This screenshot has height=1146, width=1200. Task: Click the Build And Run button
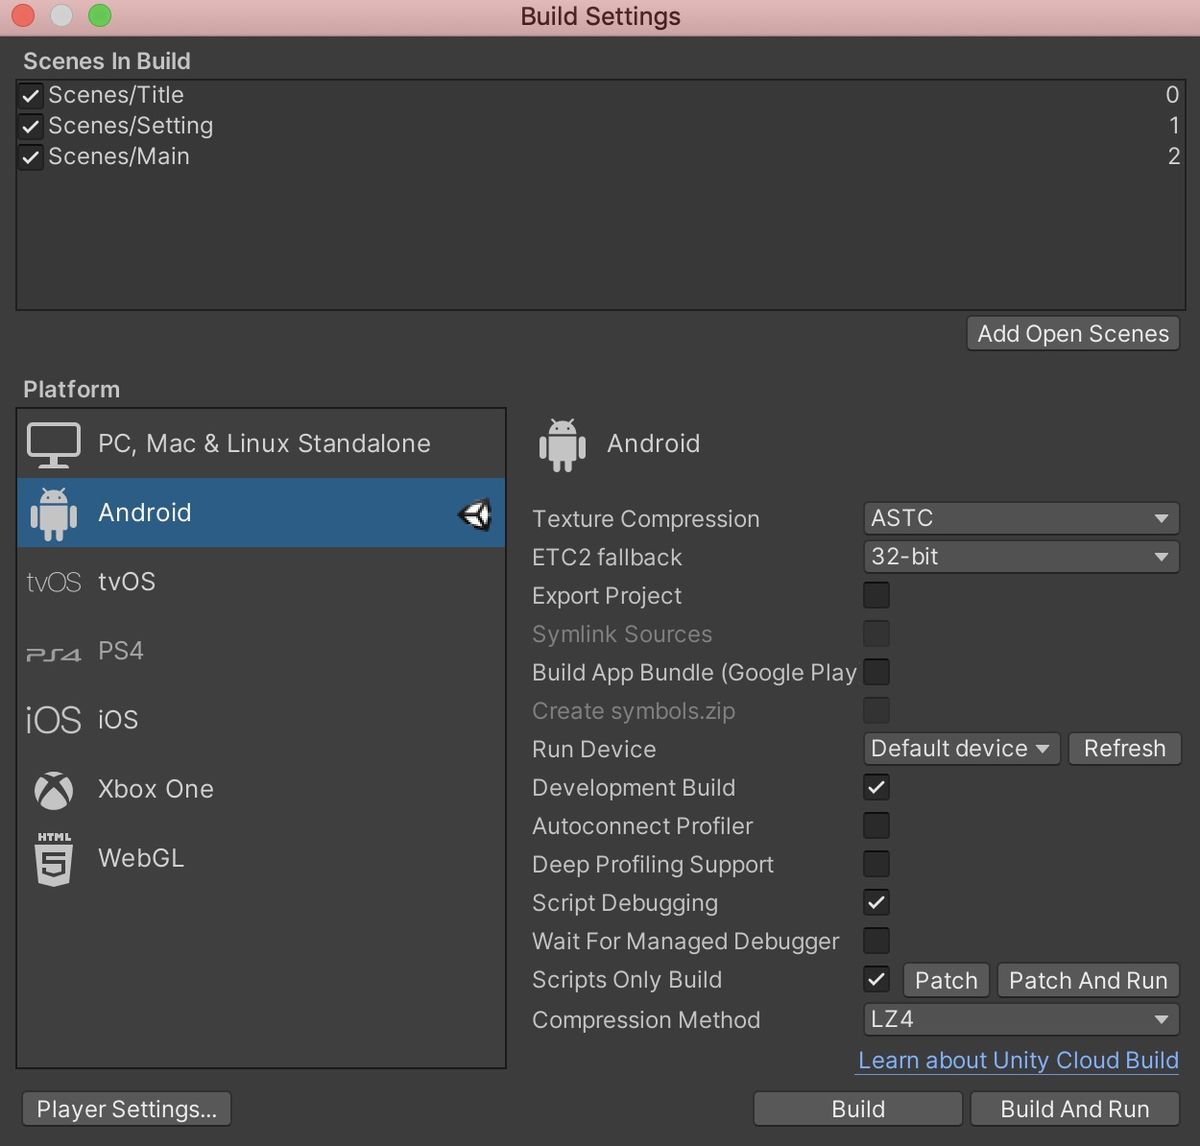click(1075, 1109)
